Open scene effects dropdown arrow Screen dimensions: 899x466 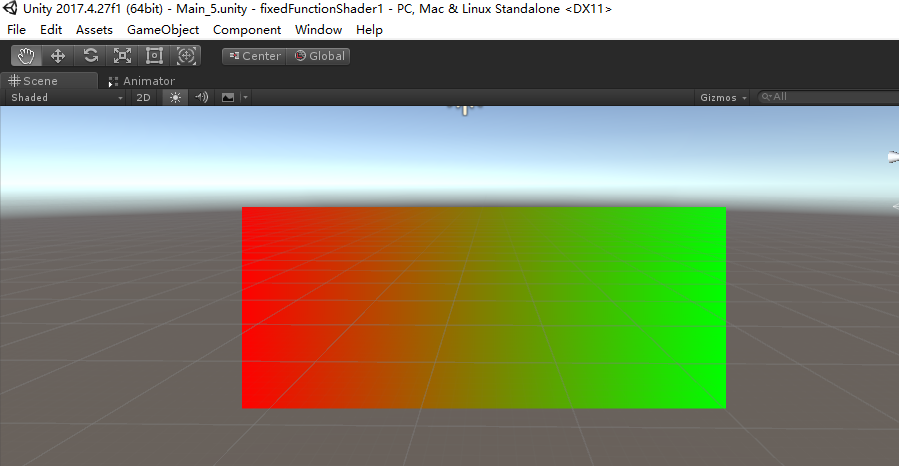pyautogui.click(x=245, y=97)
